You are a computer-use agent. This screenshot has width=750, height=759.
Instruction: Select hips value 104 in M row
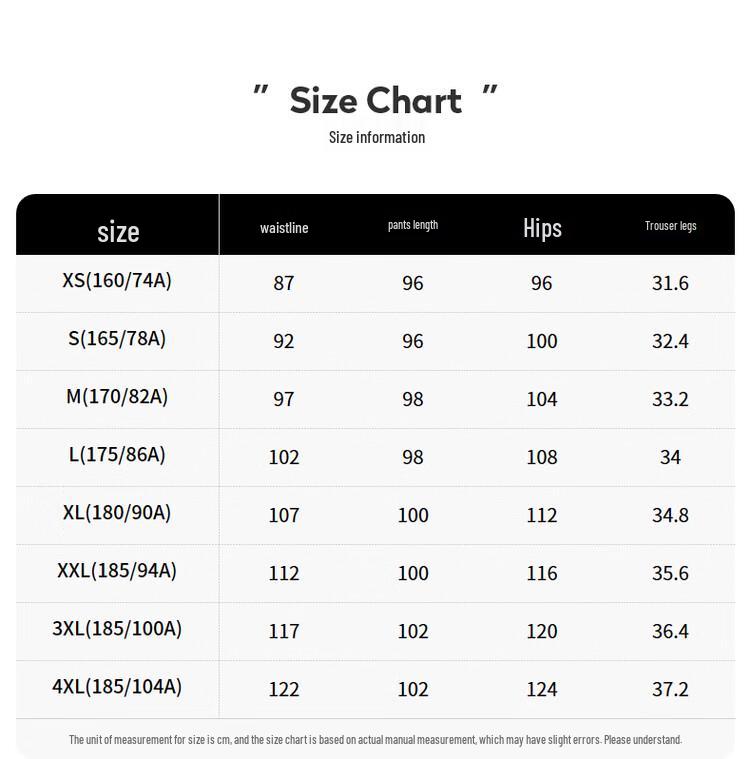[x=542, y=399]
